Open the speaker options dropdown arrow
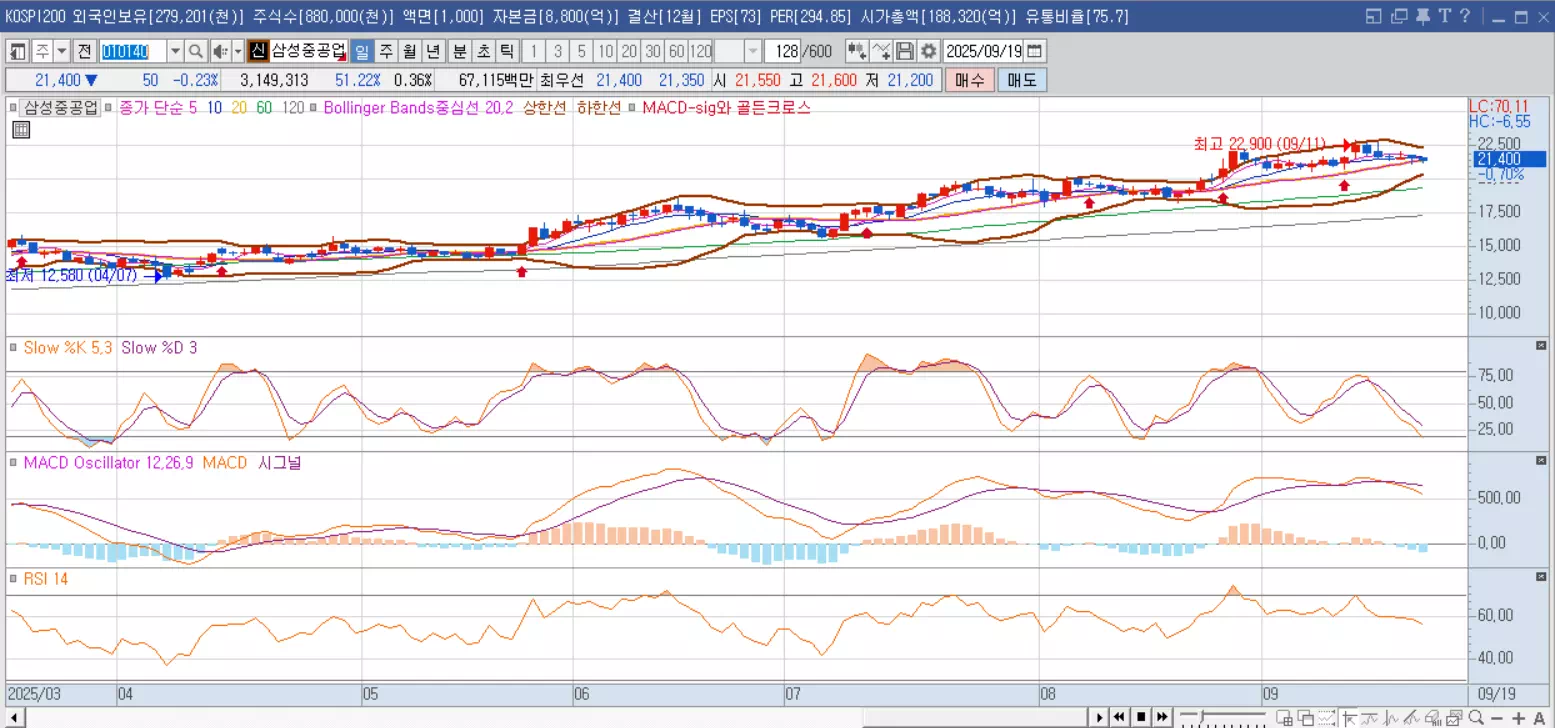 click(238, 51)
